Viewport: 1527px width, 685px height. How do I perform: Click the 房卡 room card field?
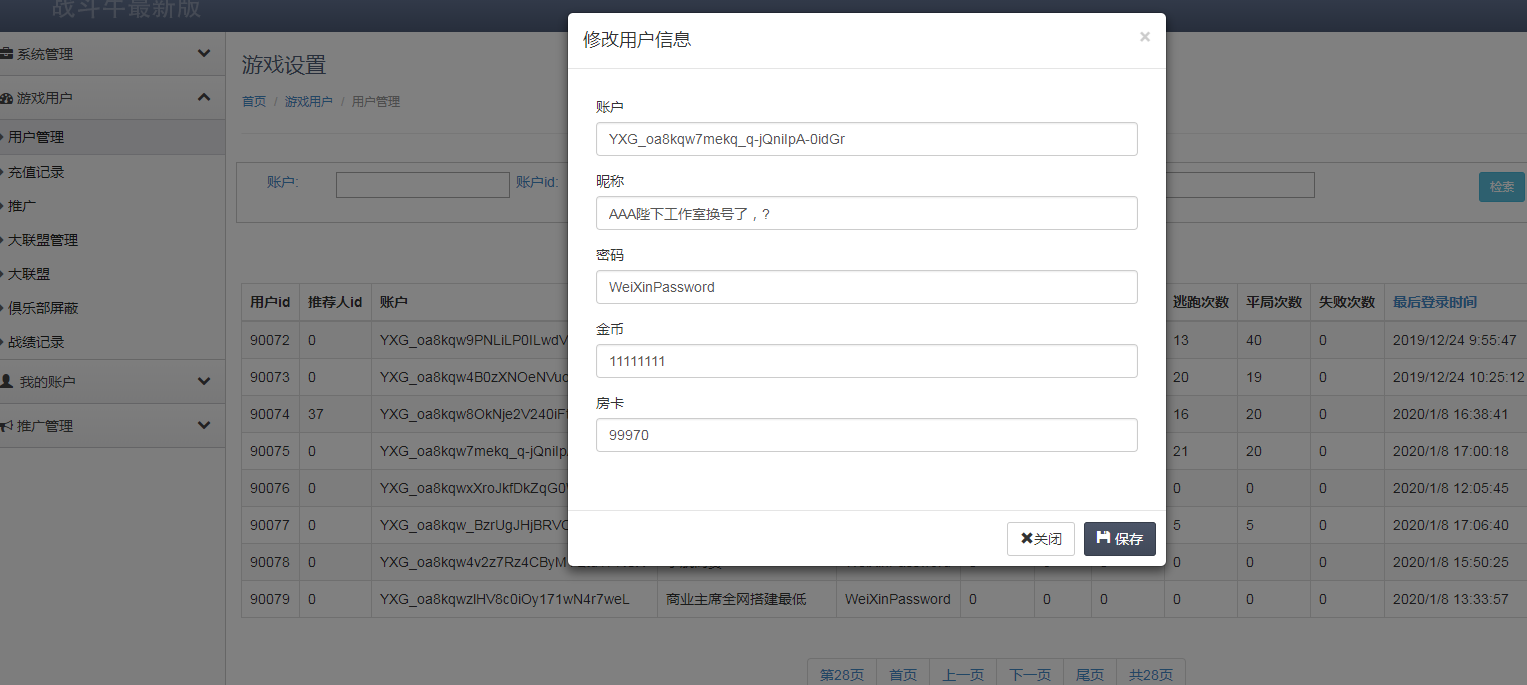pos(866,435)
